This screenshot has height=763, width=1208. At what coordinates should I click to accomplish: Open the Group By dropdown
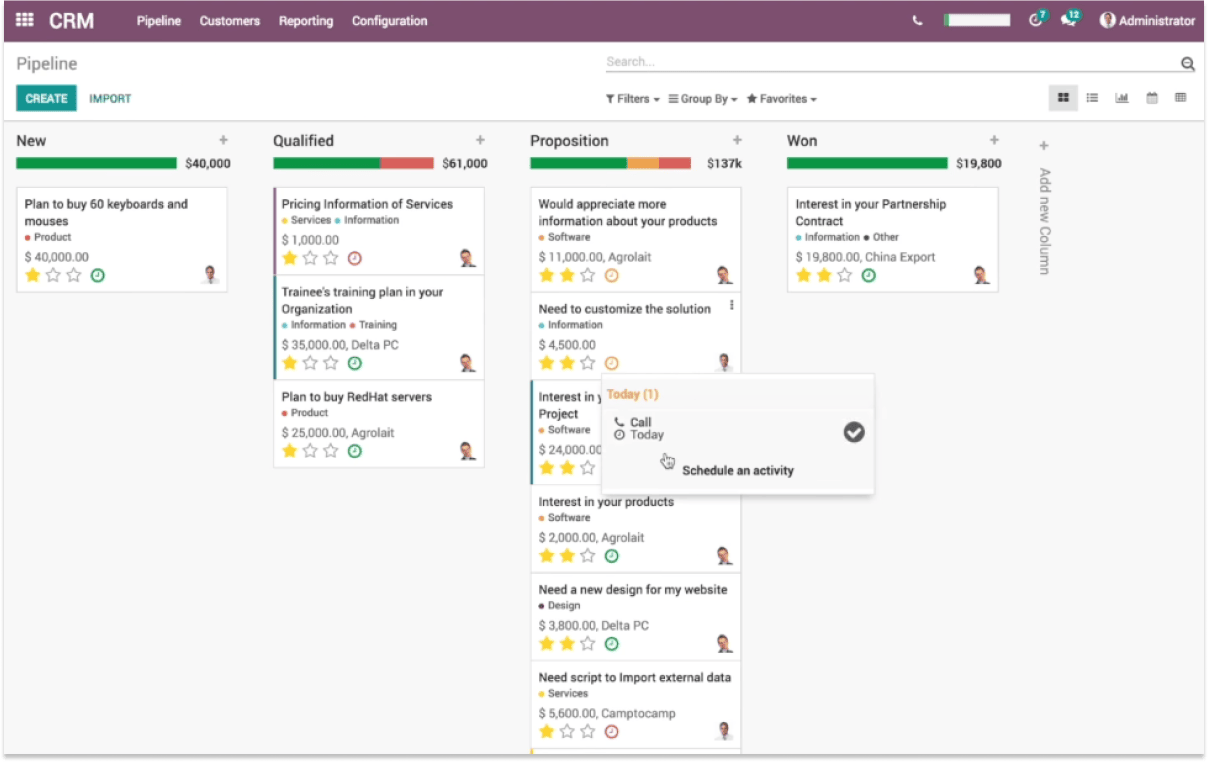702,98
